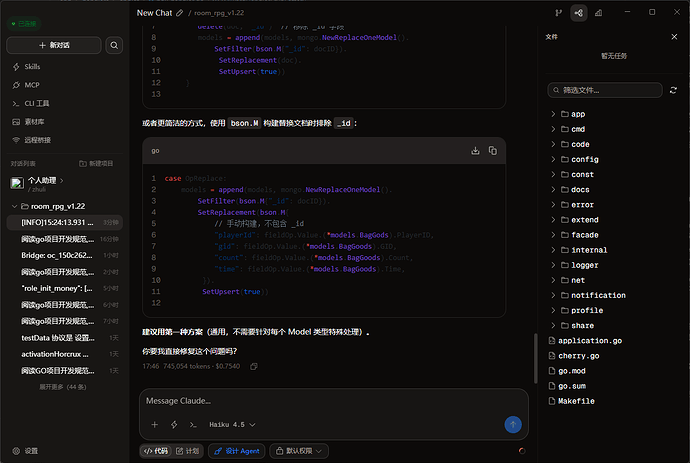Select the [INFO]15:24:13.931 conversation
690x463 pixels.
(64, 223)
